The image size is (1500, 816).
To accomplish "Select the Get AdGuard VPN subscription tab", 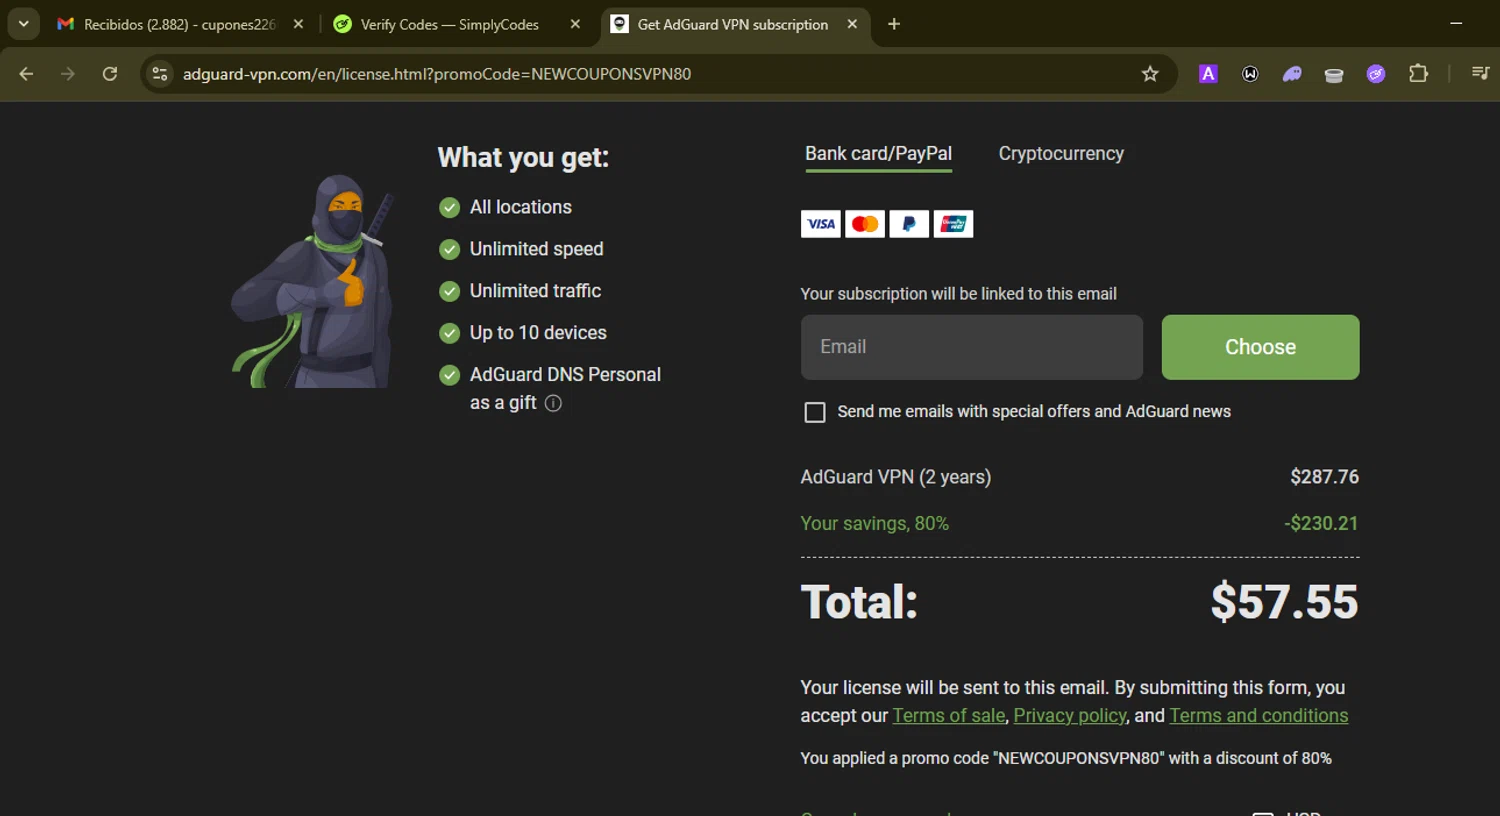I will pos(735,24).
